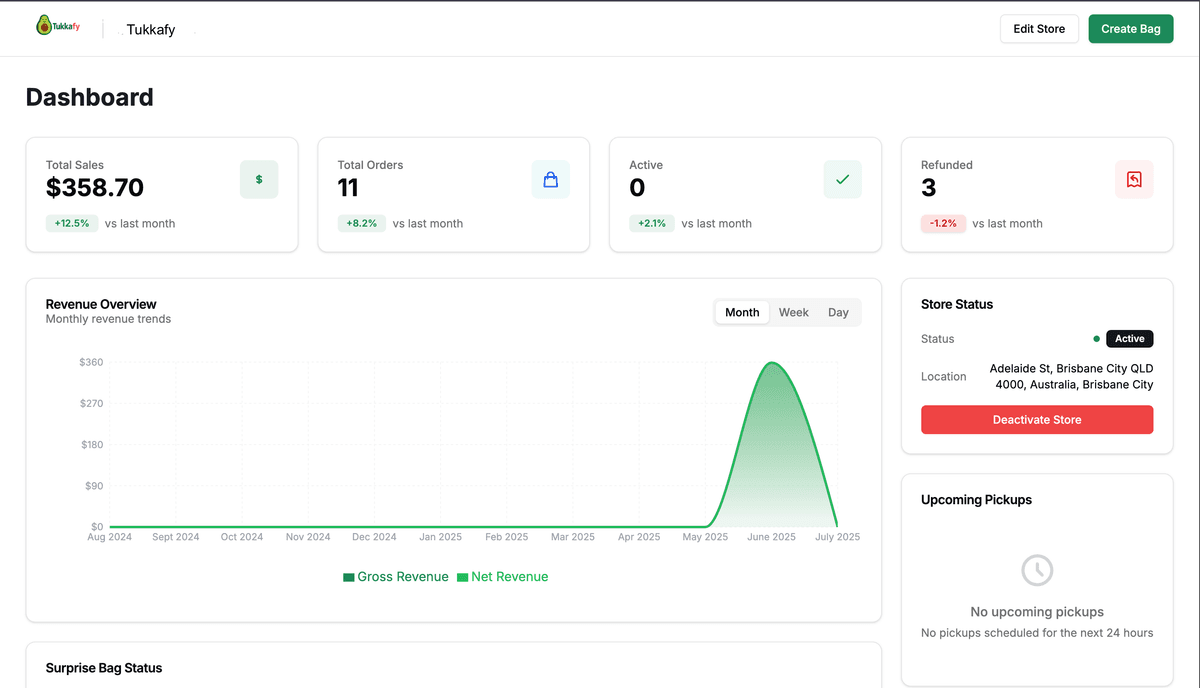Viewport: 1200px width, 688px height.
Task: Click the Surprise Bag Status heading
Action: pos(104,667)
